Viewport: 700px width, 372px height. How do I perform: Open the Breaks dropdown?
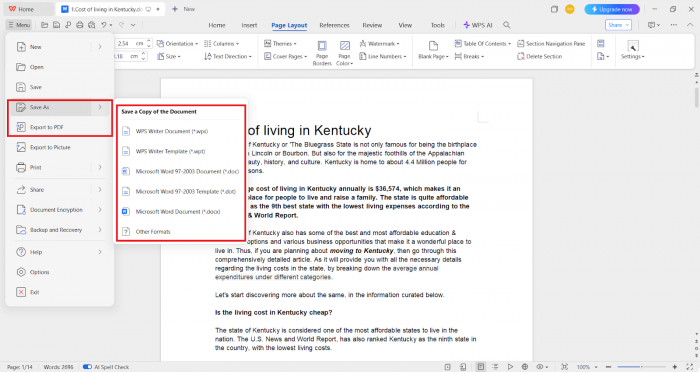click(469, 56)
